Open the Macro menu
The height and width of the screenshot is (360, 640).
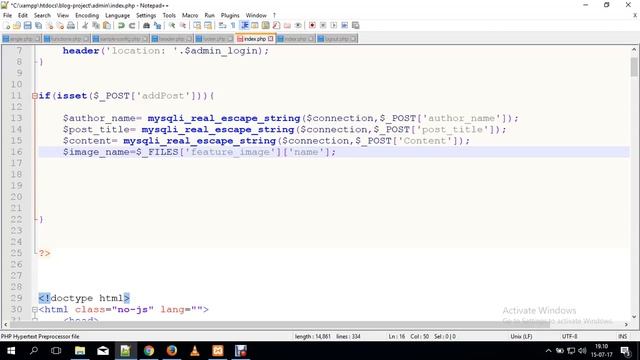point(190,15)
